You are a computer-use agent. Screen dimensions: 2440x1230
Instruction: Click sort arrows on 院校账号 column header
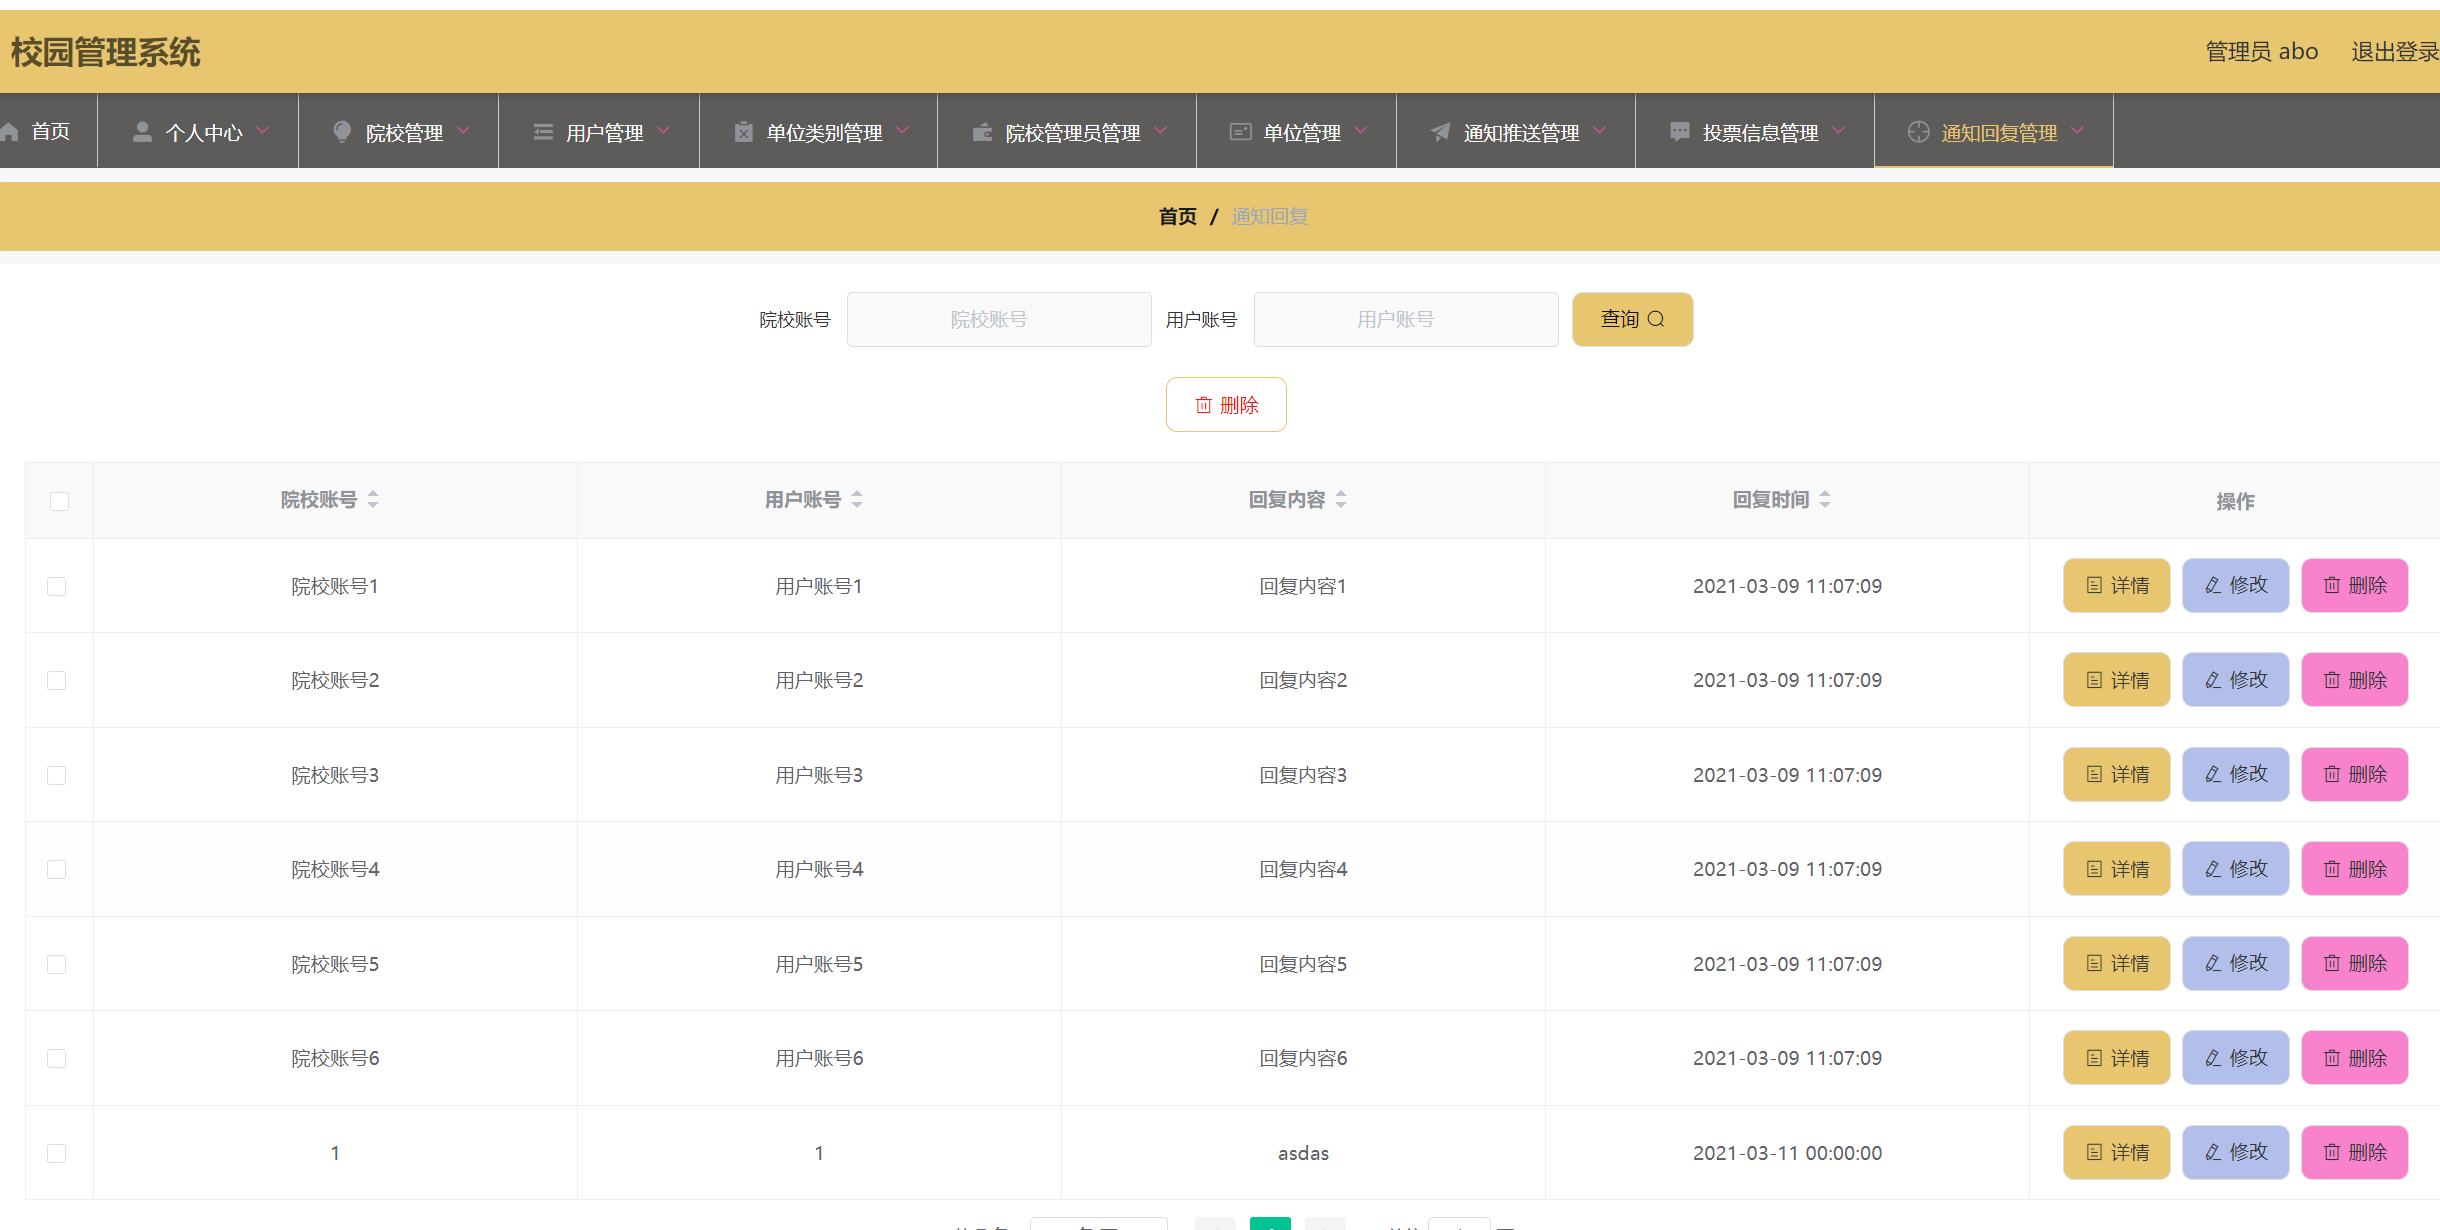tap(373, 499)
